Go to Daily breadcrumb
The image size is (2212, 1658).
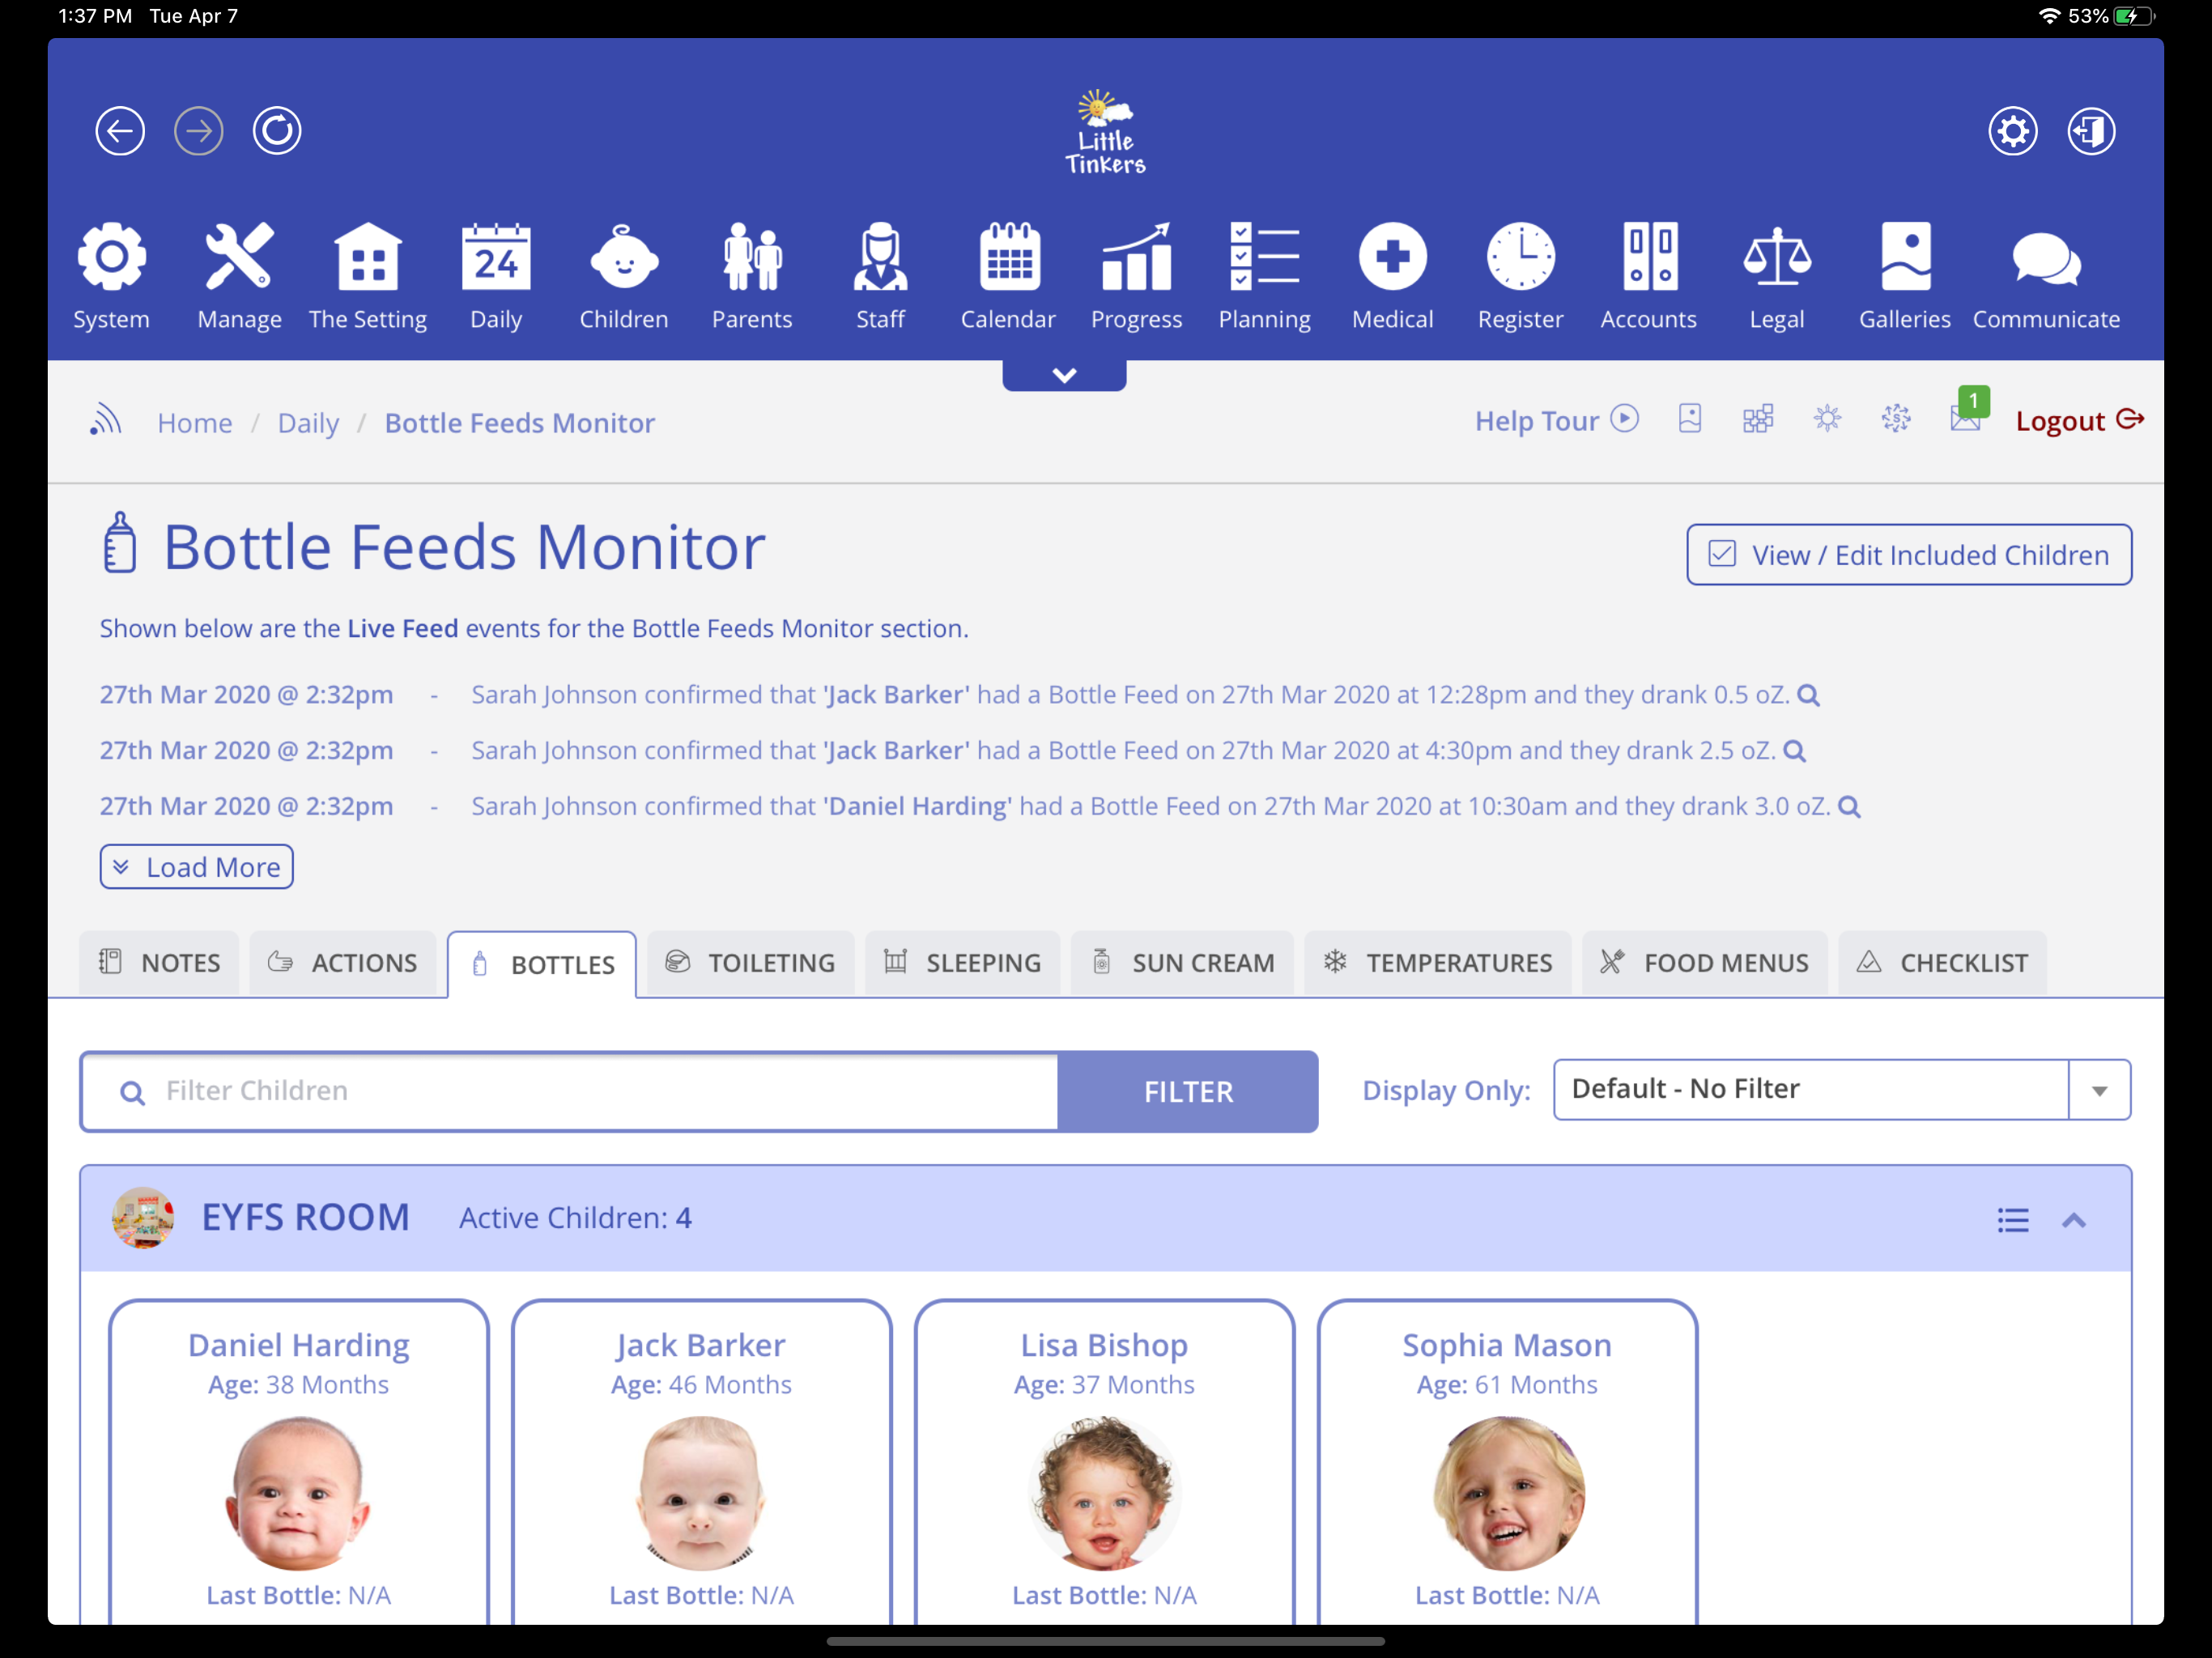point(308,423)
